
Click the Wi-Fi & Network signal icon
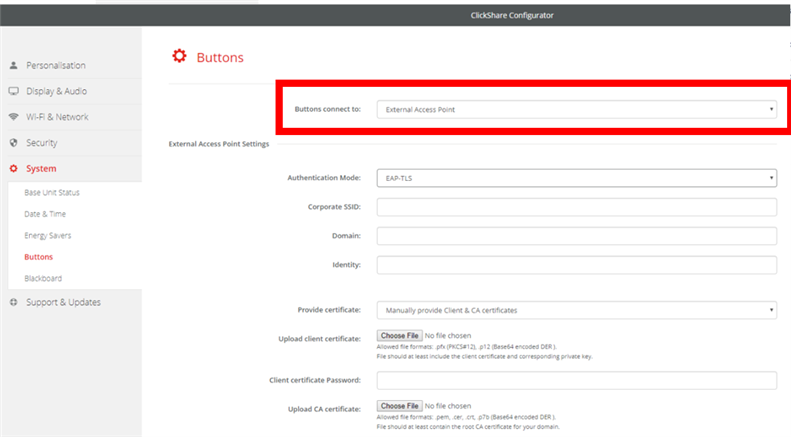click(x=13, y=117)
